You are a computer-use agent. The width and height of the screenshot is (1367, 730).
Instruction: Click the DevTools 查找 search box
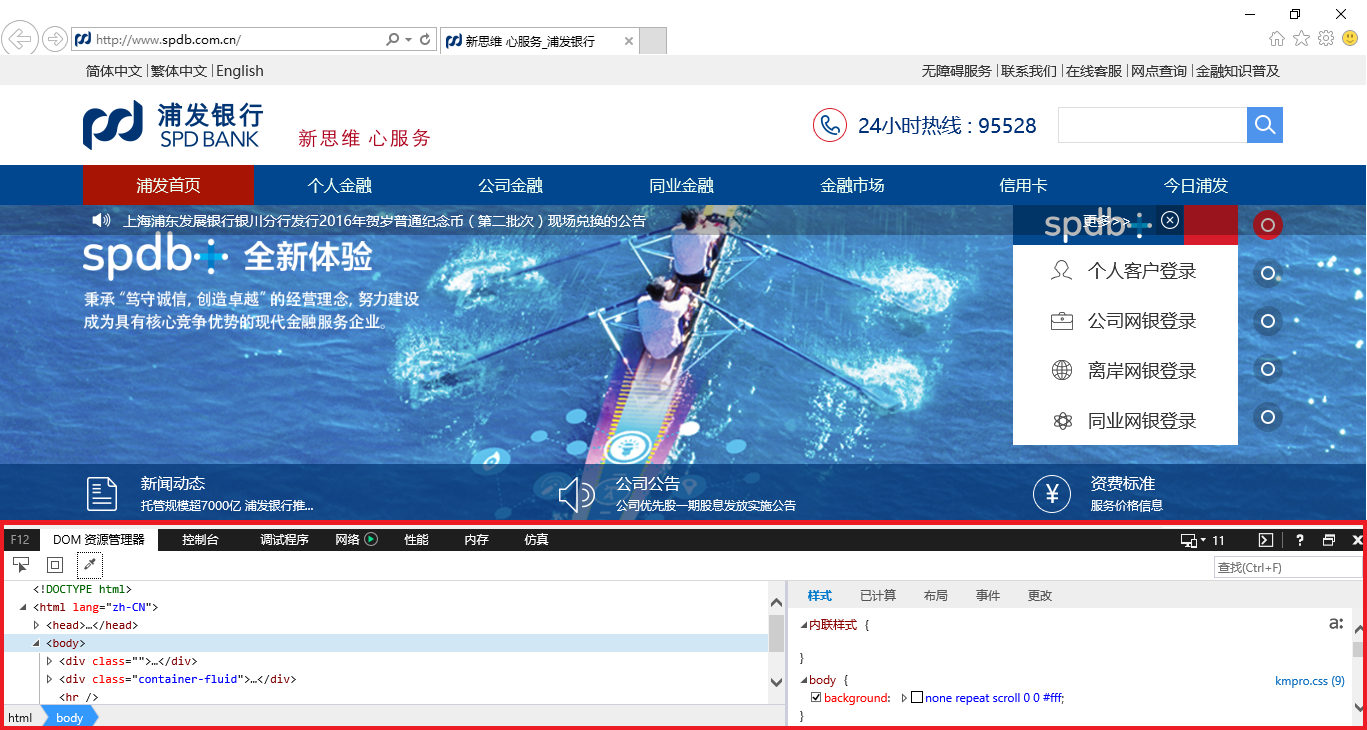click(1288, 567)
